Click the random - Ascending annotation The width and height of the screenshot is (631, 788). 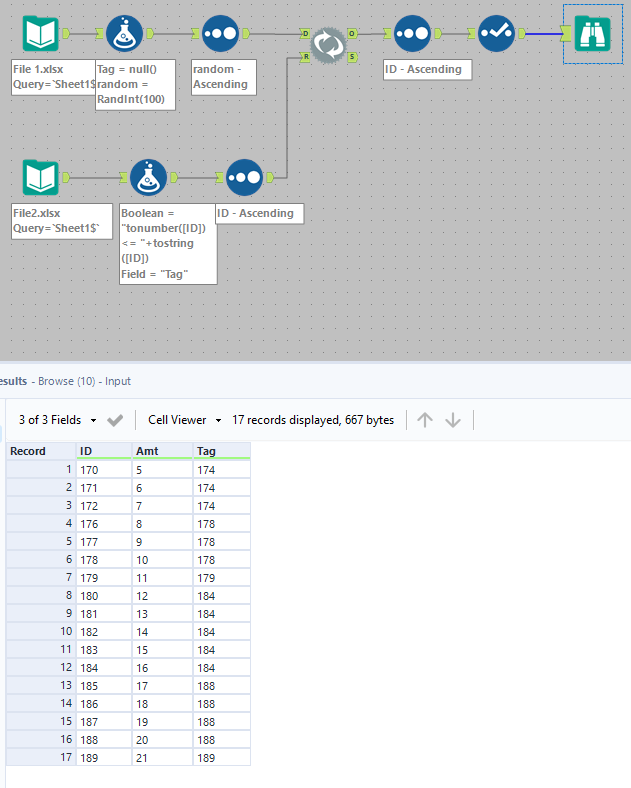(224, 77)
